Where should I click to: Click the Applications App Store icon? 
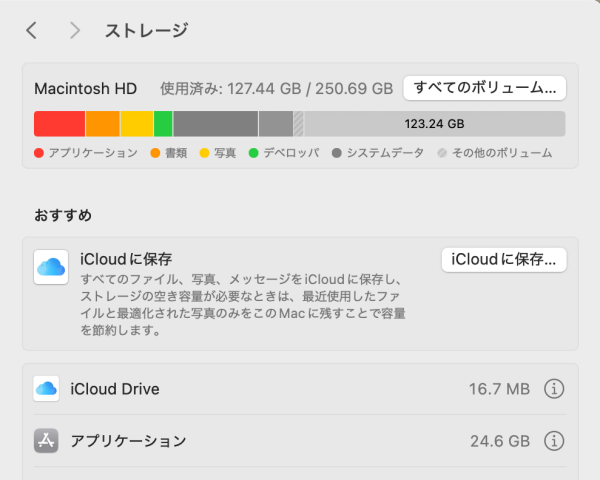pyautogui.click(x=46, y=441)
